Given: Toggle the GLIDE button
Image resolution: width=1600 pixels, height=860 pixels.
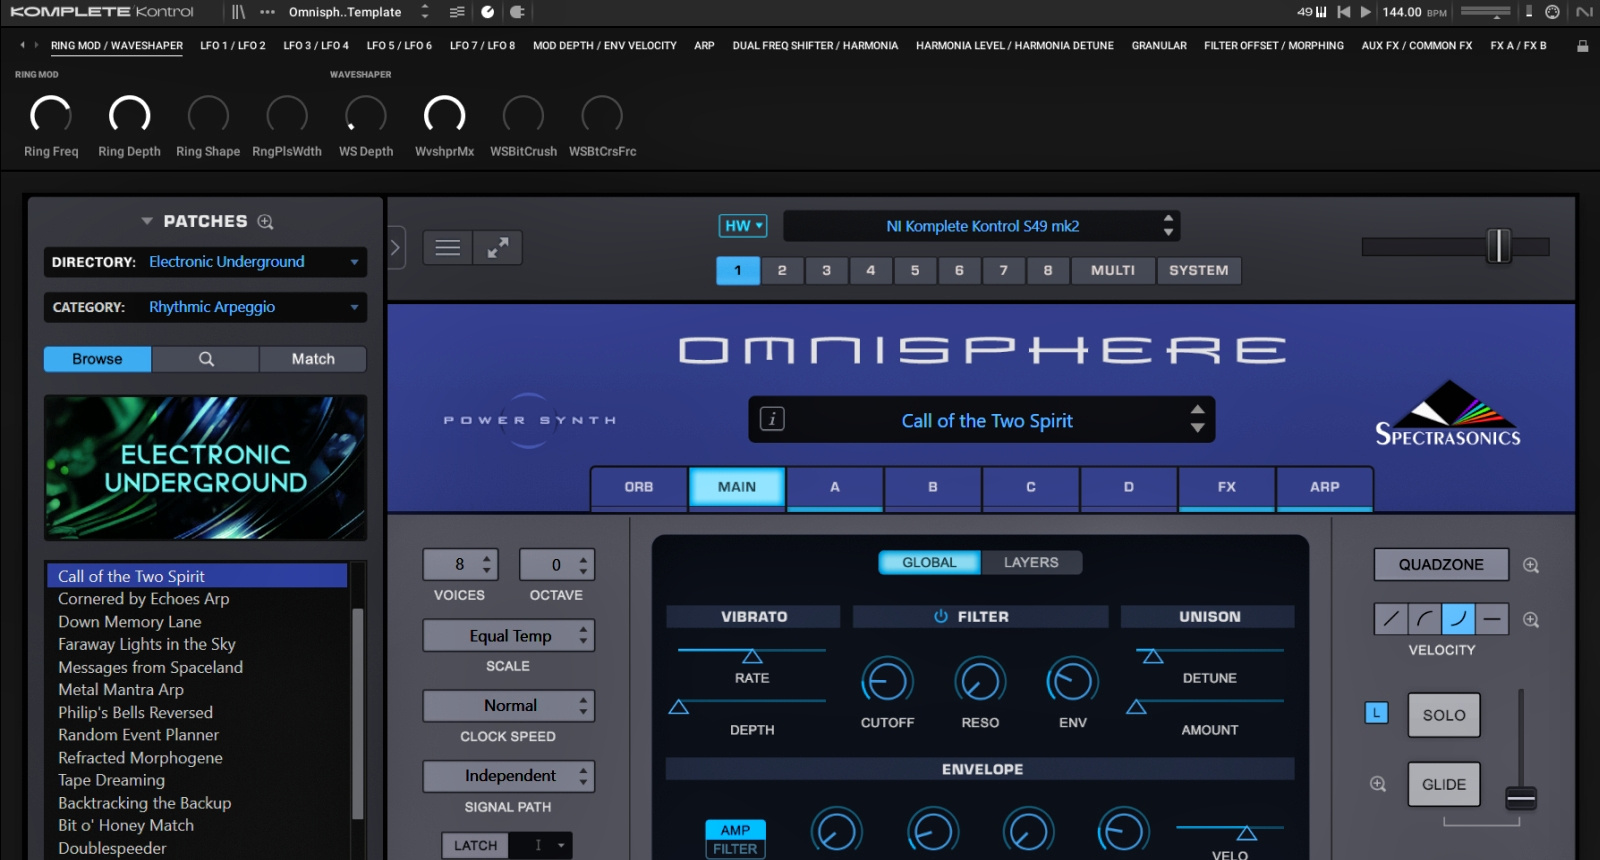Looking at the screenshot, I should pos(1444,784).
